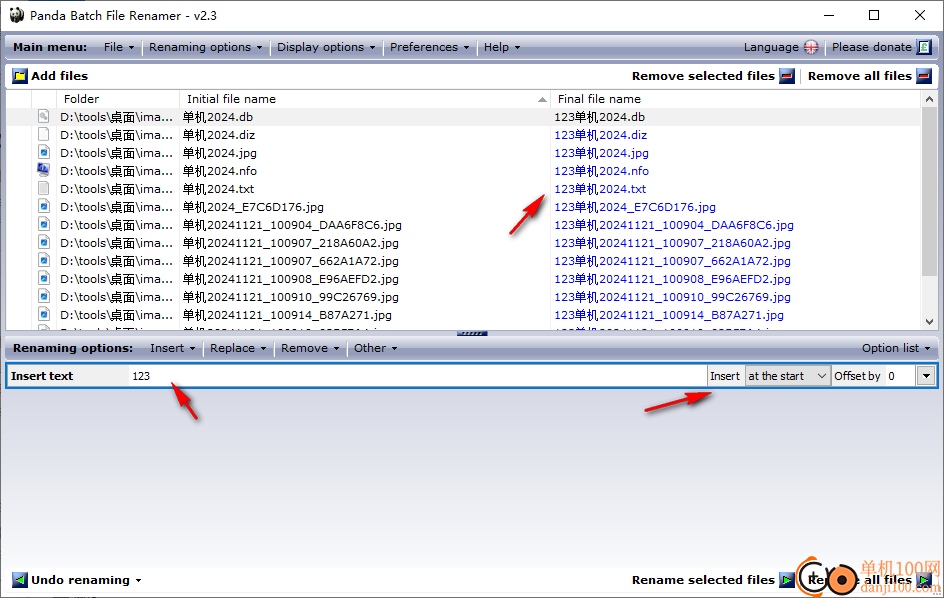The width and height of the screenshot is (944, 598).
Task: Click icon of 单机20241121_100904_DAA6F8C6.jpg row
Action: pos(43,225)
